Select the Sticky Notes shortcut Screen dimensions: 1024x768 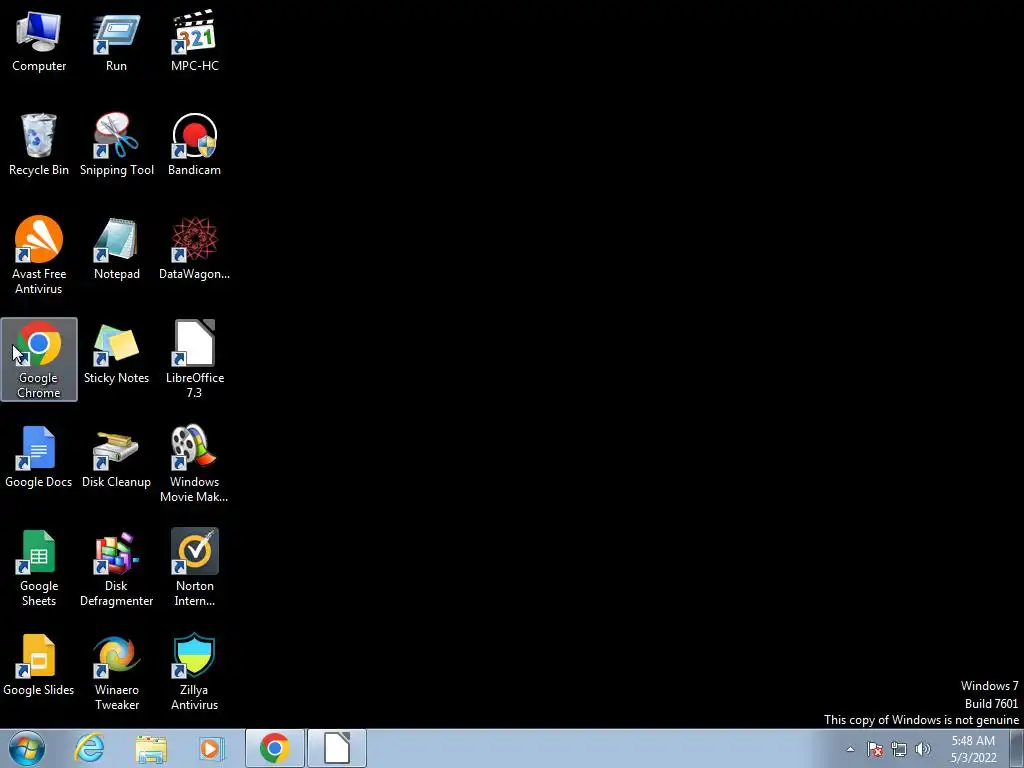[116, 353]
